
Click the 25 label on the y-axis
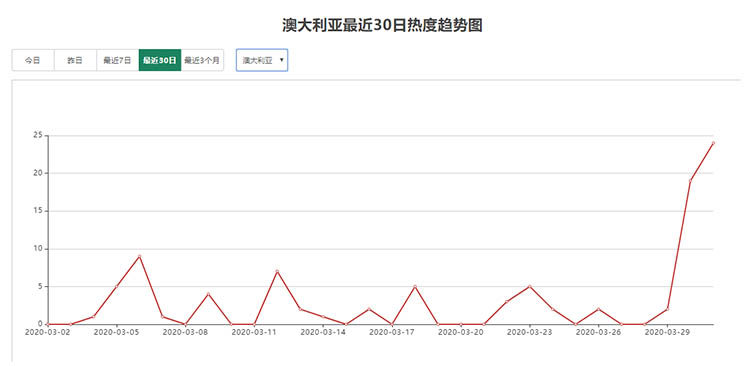pos(37,135)
